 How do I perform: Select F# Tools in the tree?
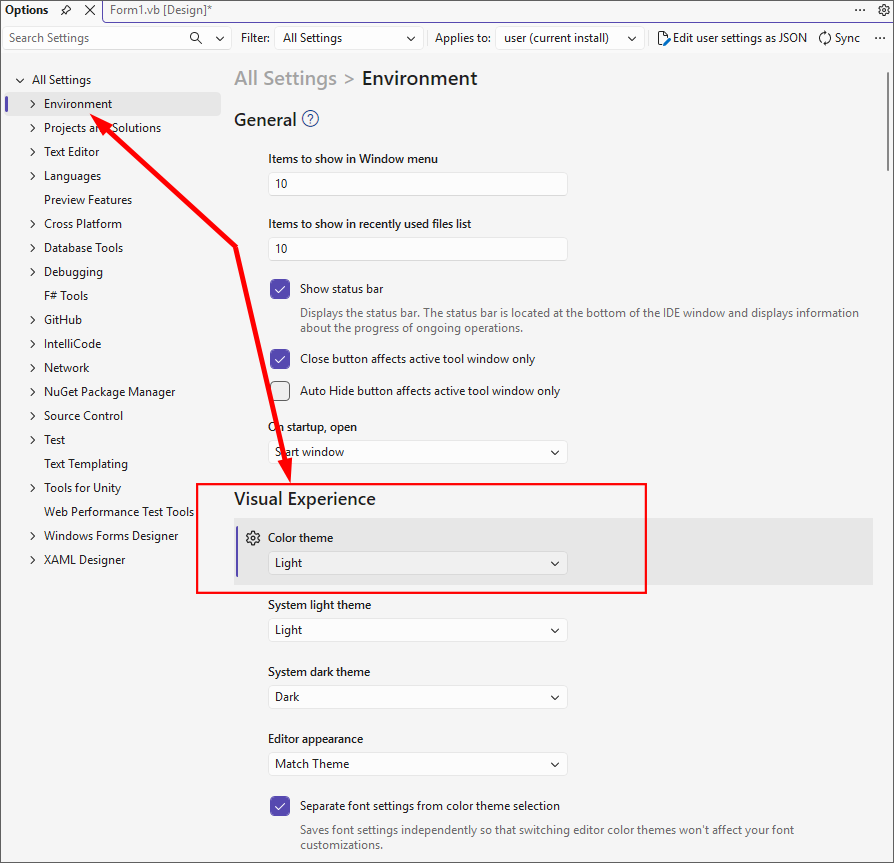pyautogui.click(x=66, y=296)
